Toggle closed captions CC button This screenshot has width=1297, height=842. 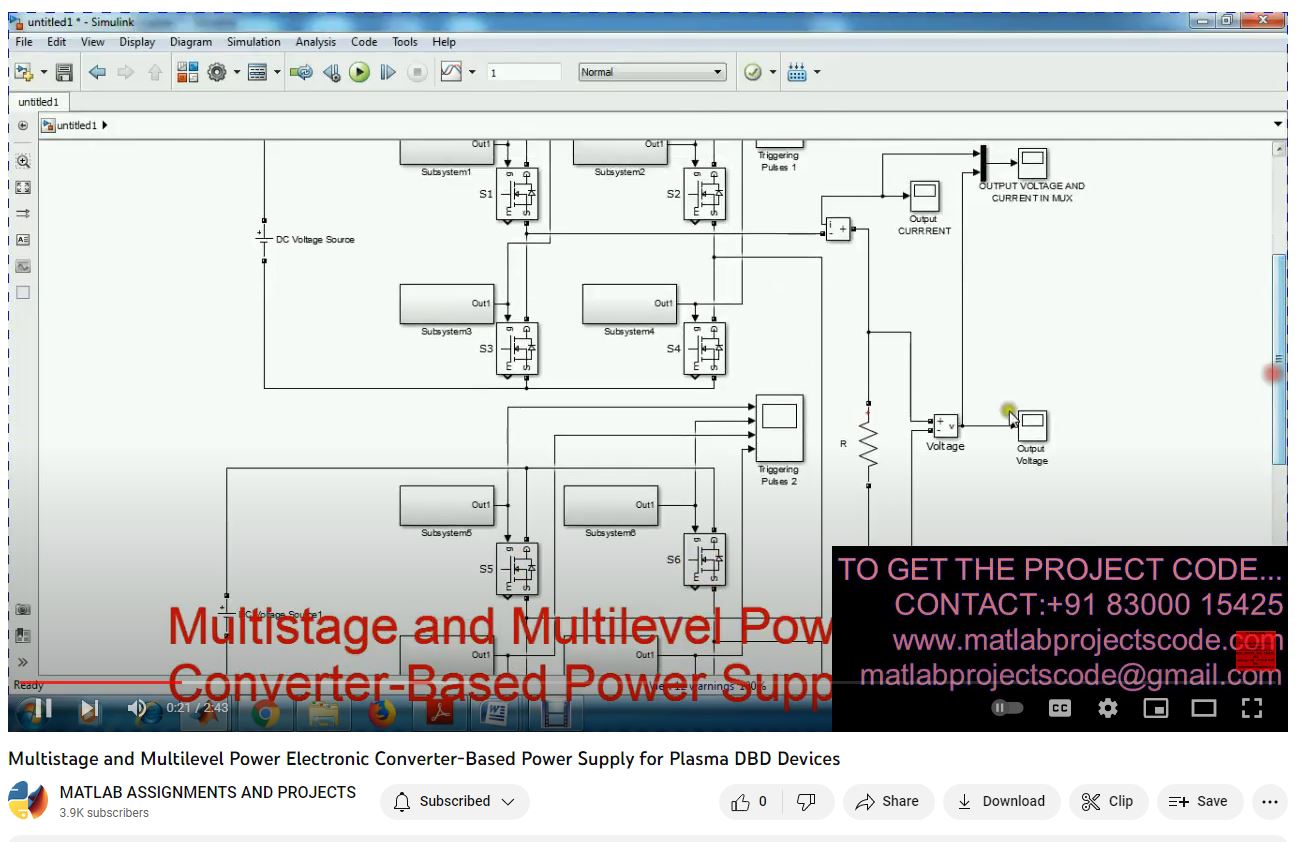1059,708
